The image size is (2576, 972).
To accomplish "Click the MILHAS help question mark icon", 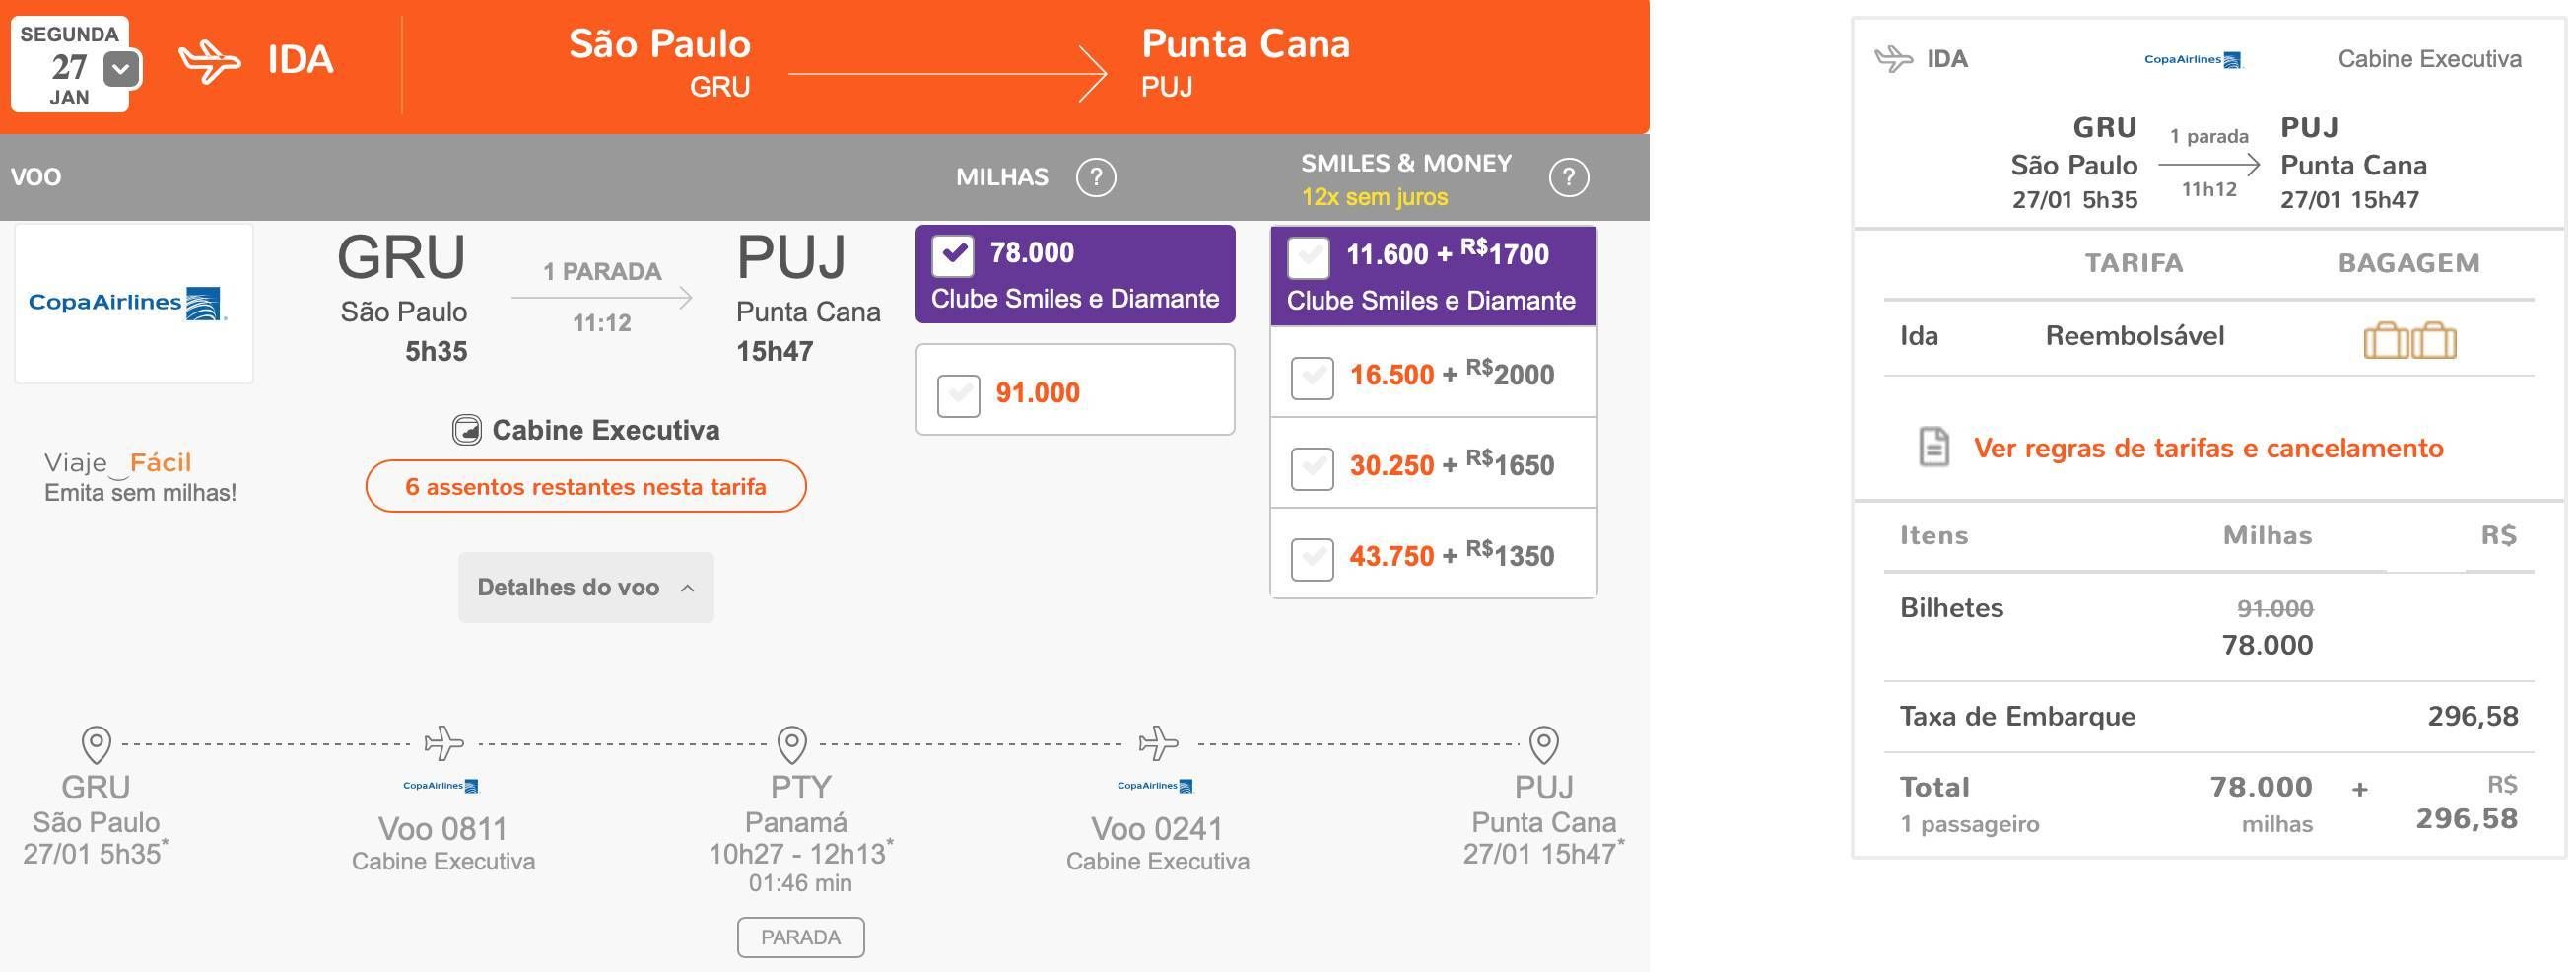I will coord(1095,177).
